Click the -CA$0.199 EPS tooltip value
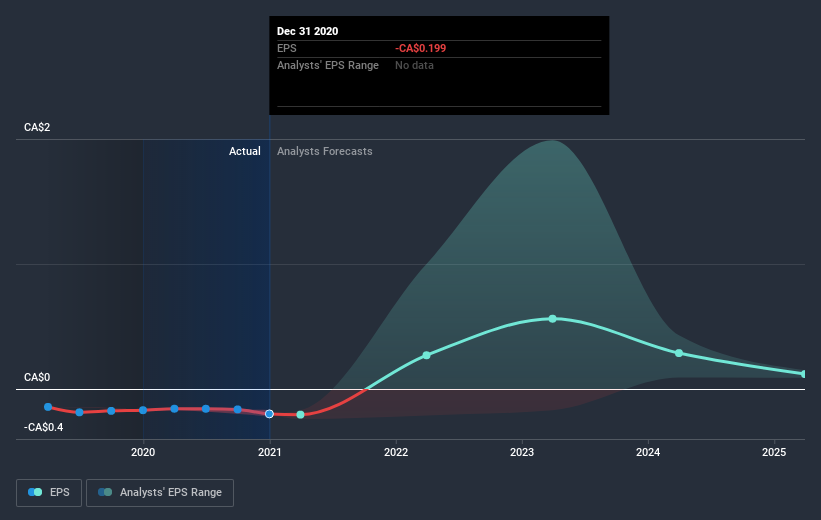 tap(420, 48)
